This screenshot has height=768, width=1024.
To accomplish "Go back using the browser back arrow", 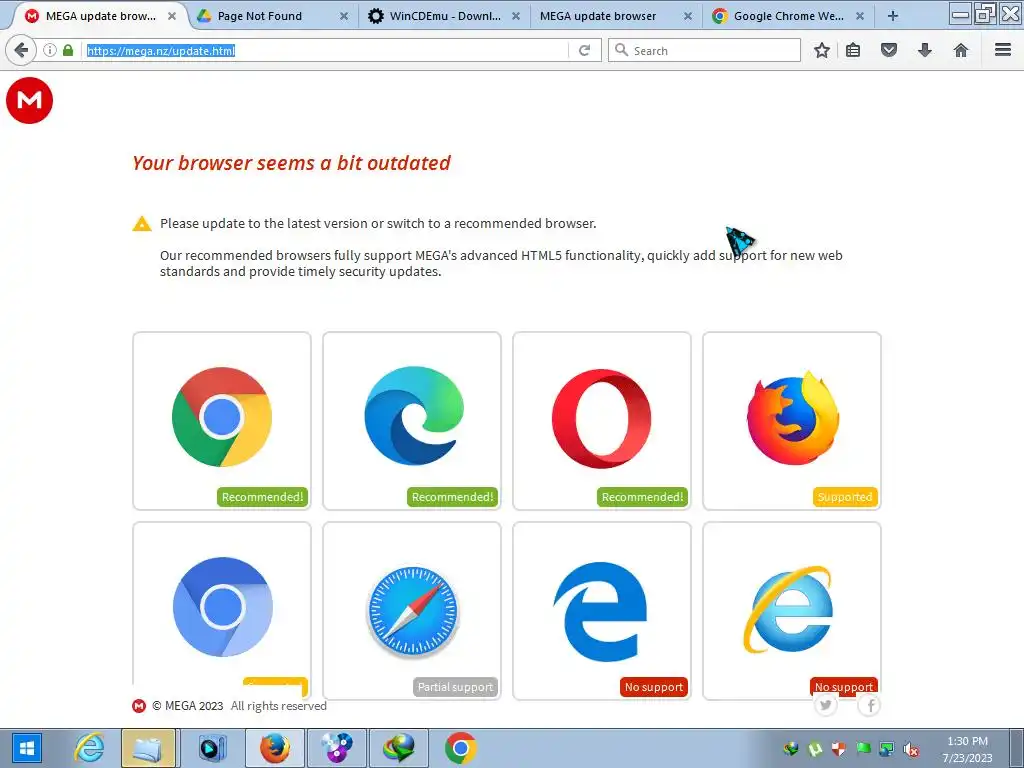I will (x=21, y=50).
